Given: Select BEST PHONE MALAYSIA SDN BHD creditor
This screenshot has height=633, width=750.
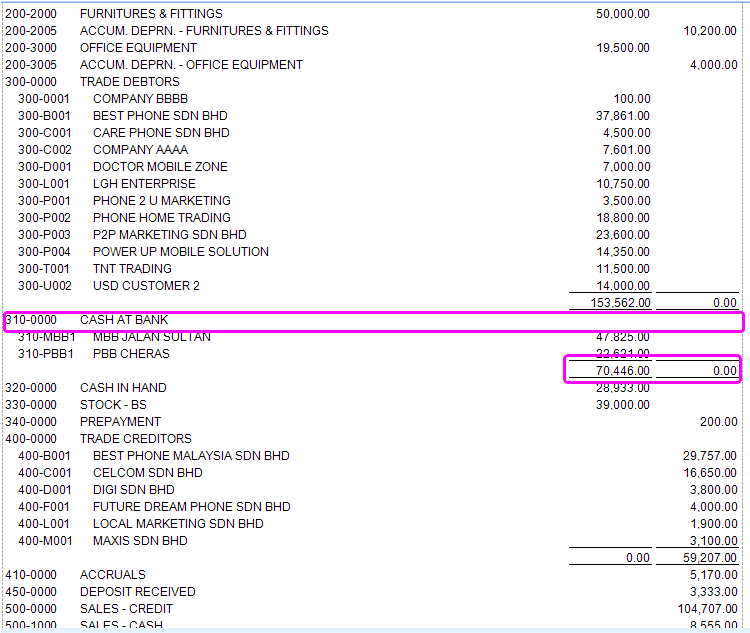Looking at the screenshot, I should pyautogui.click(x=371, y=455).
